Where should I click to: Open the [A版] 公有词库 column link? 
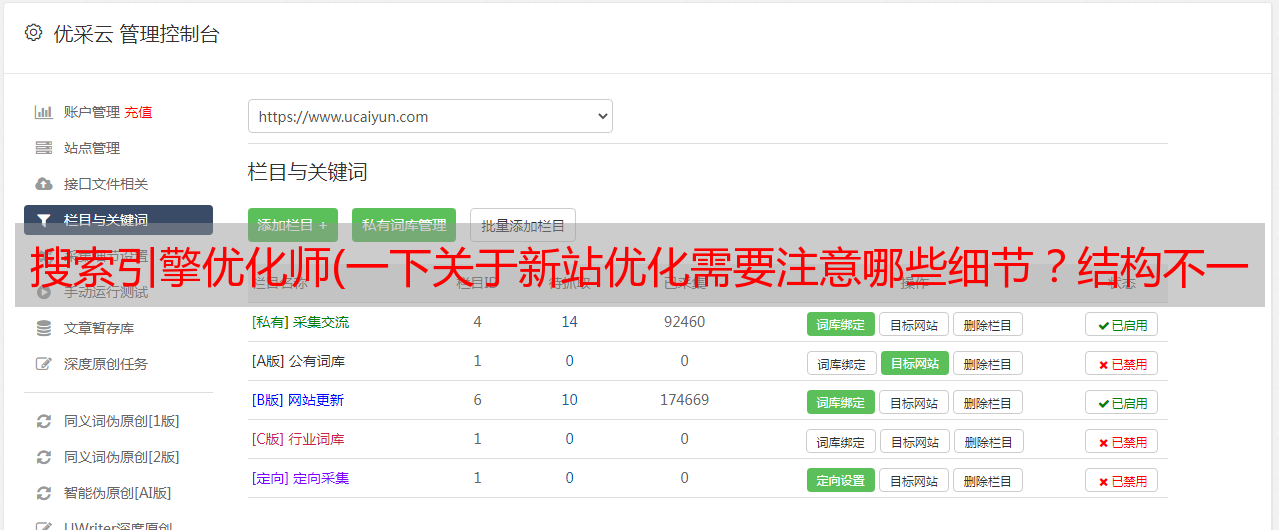point(298,361)
